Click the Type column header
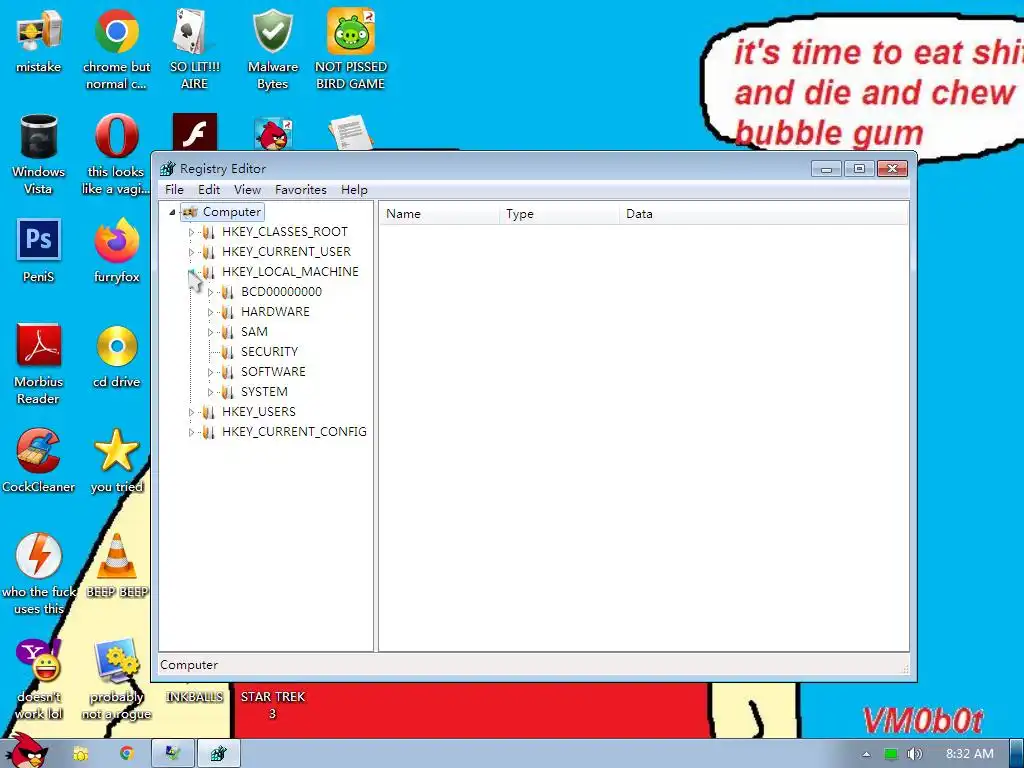Viewport: 1024px width, 768px height. [x=559, y=214]
